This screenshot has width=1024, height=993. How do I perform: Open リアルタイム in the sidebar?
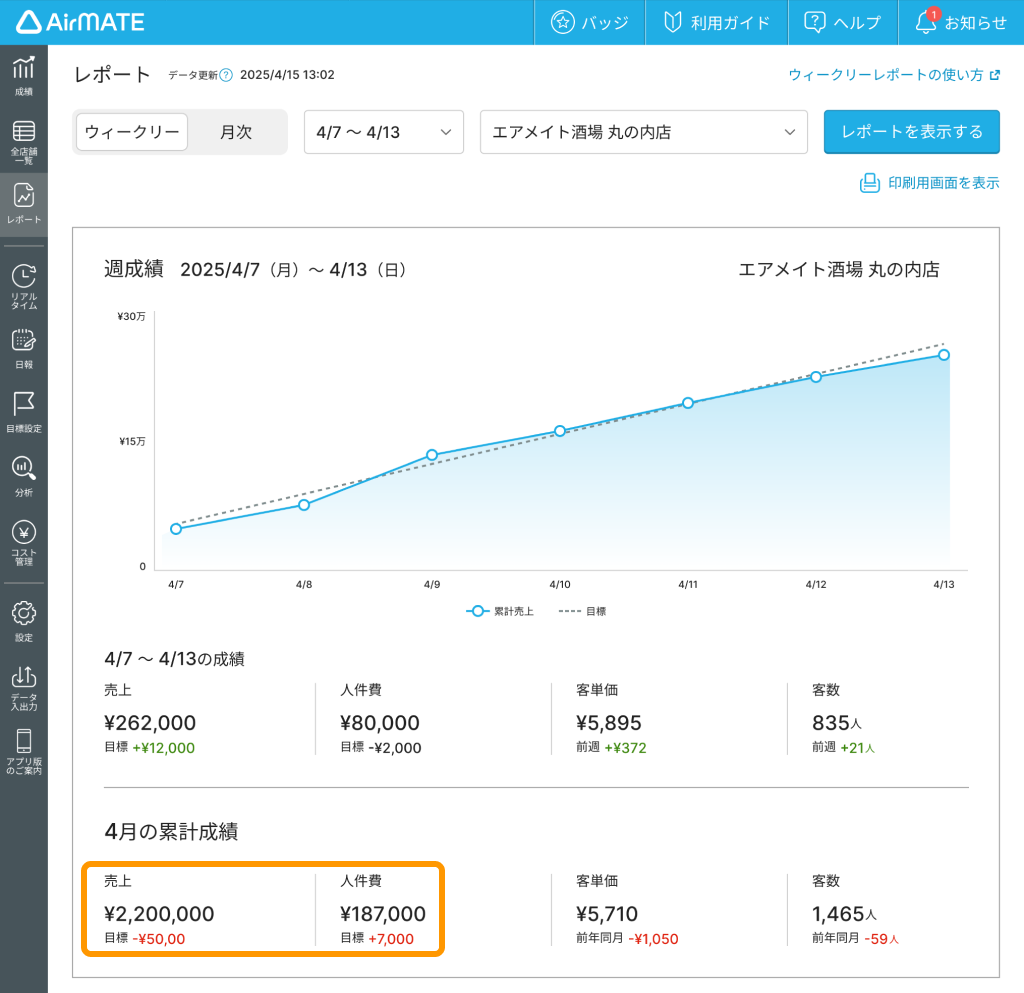click(x=24, y=287)
